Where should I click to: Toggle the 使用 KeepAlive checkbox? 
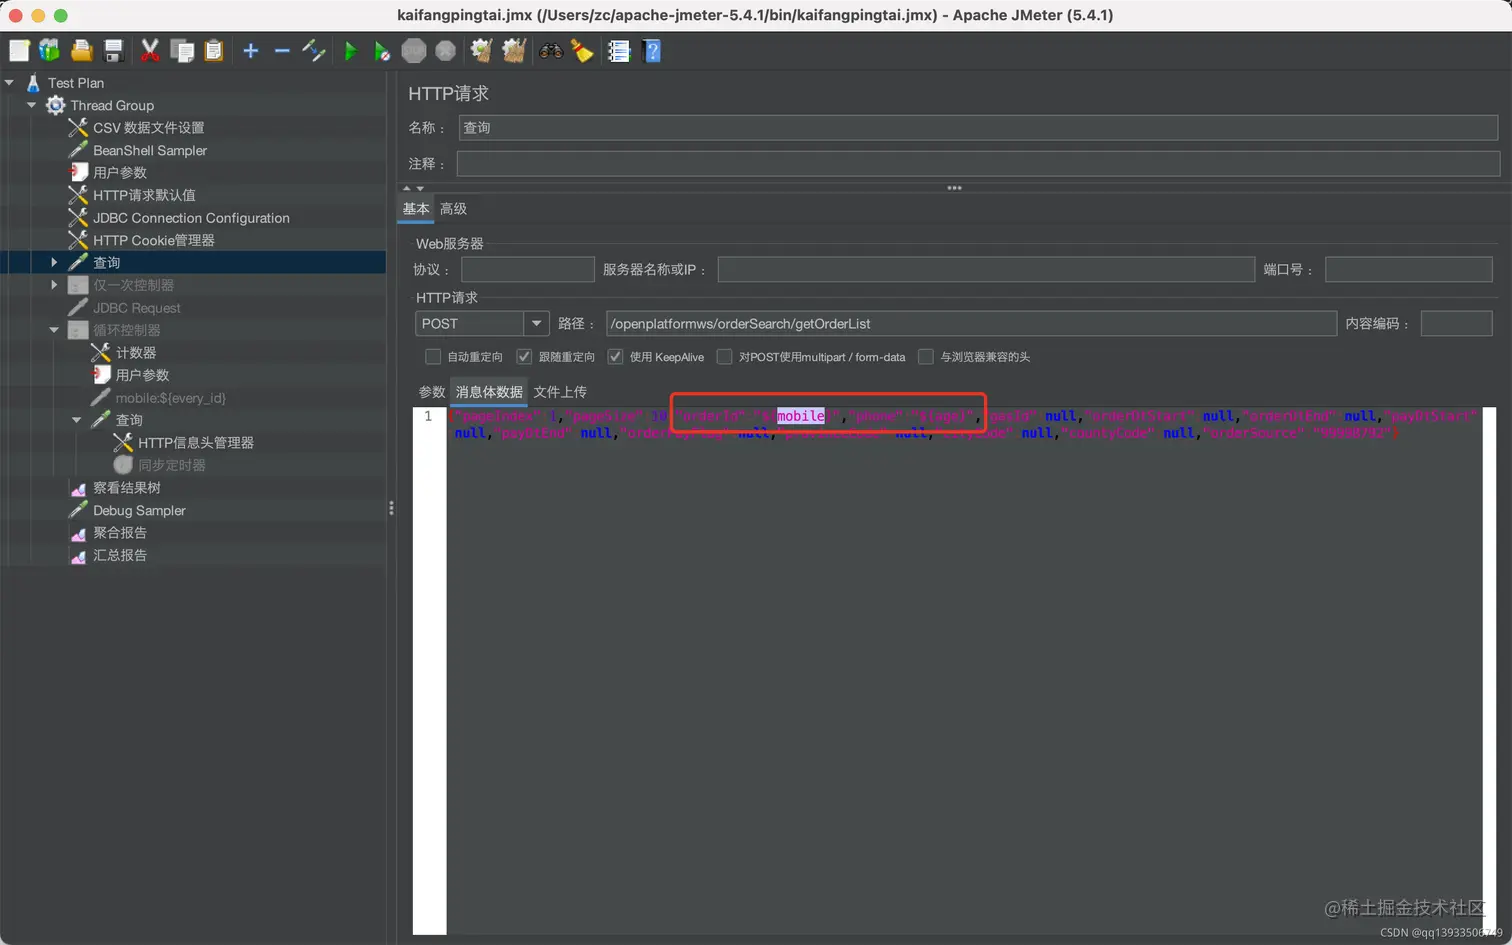[615, 357]
